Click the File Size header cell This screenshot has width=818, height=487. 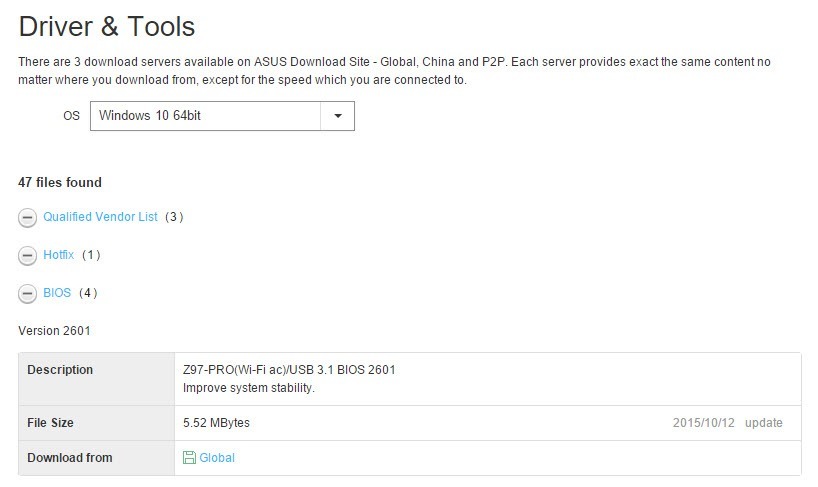[50, 423]
